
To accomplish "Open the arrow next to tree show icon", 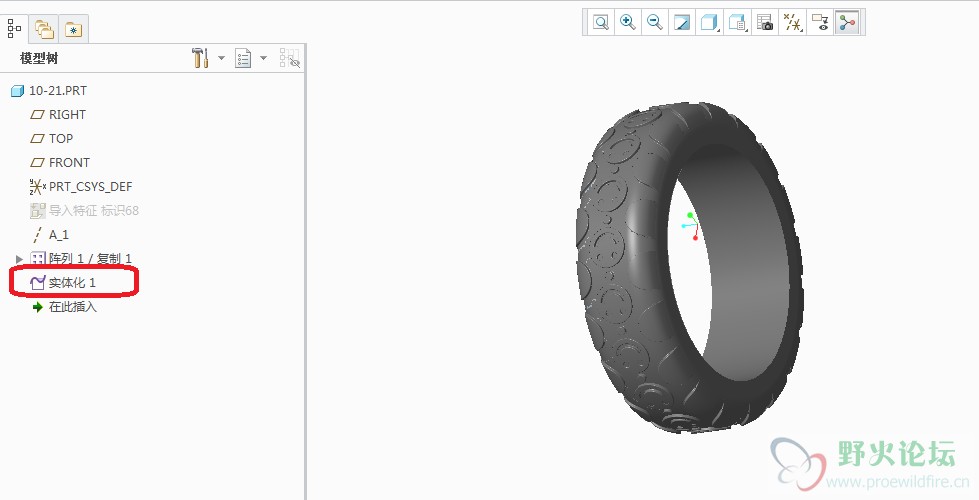I will [x=263, y=58].
